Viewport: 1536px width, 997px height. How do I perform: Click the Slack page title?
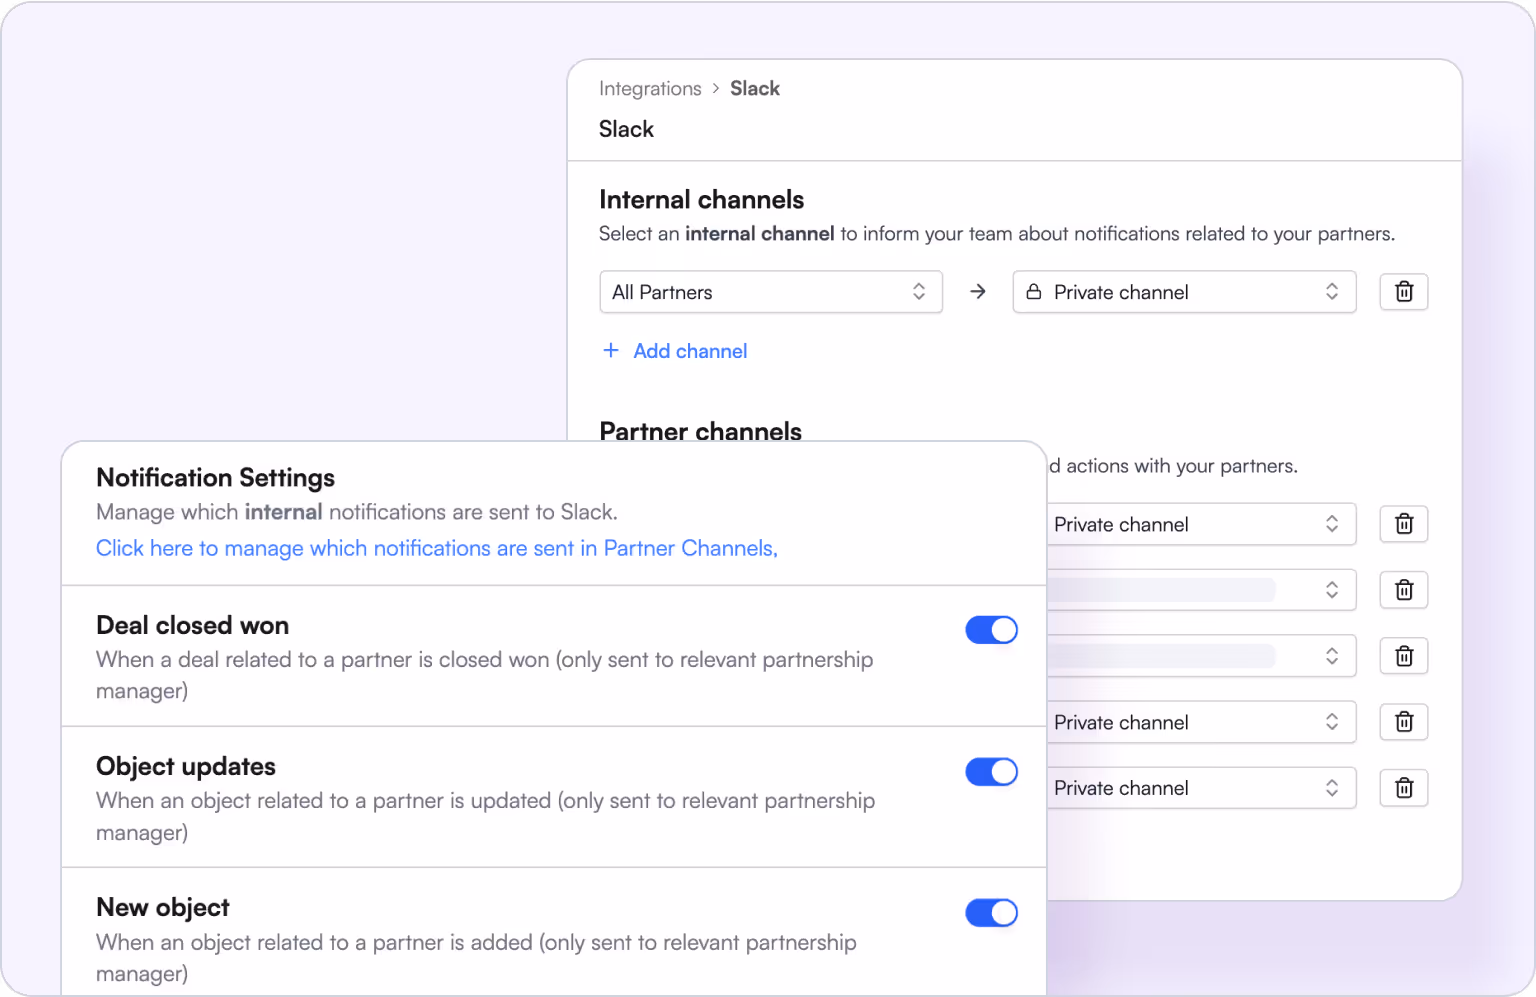pos(626,129)
